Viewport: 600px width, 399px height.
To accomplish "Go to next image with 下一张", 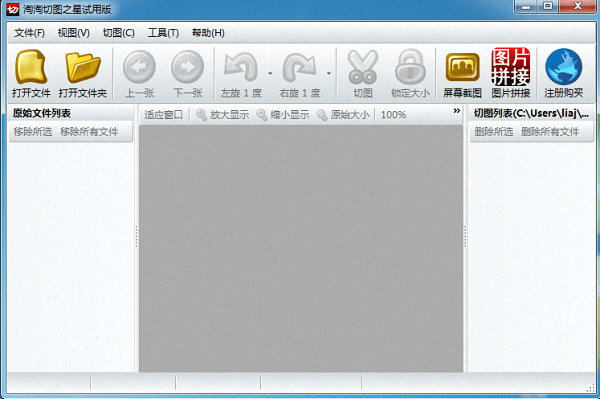I will (x=188, y=73).
